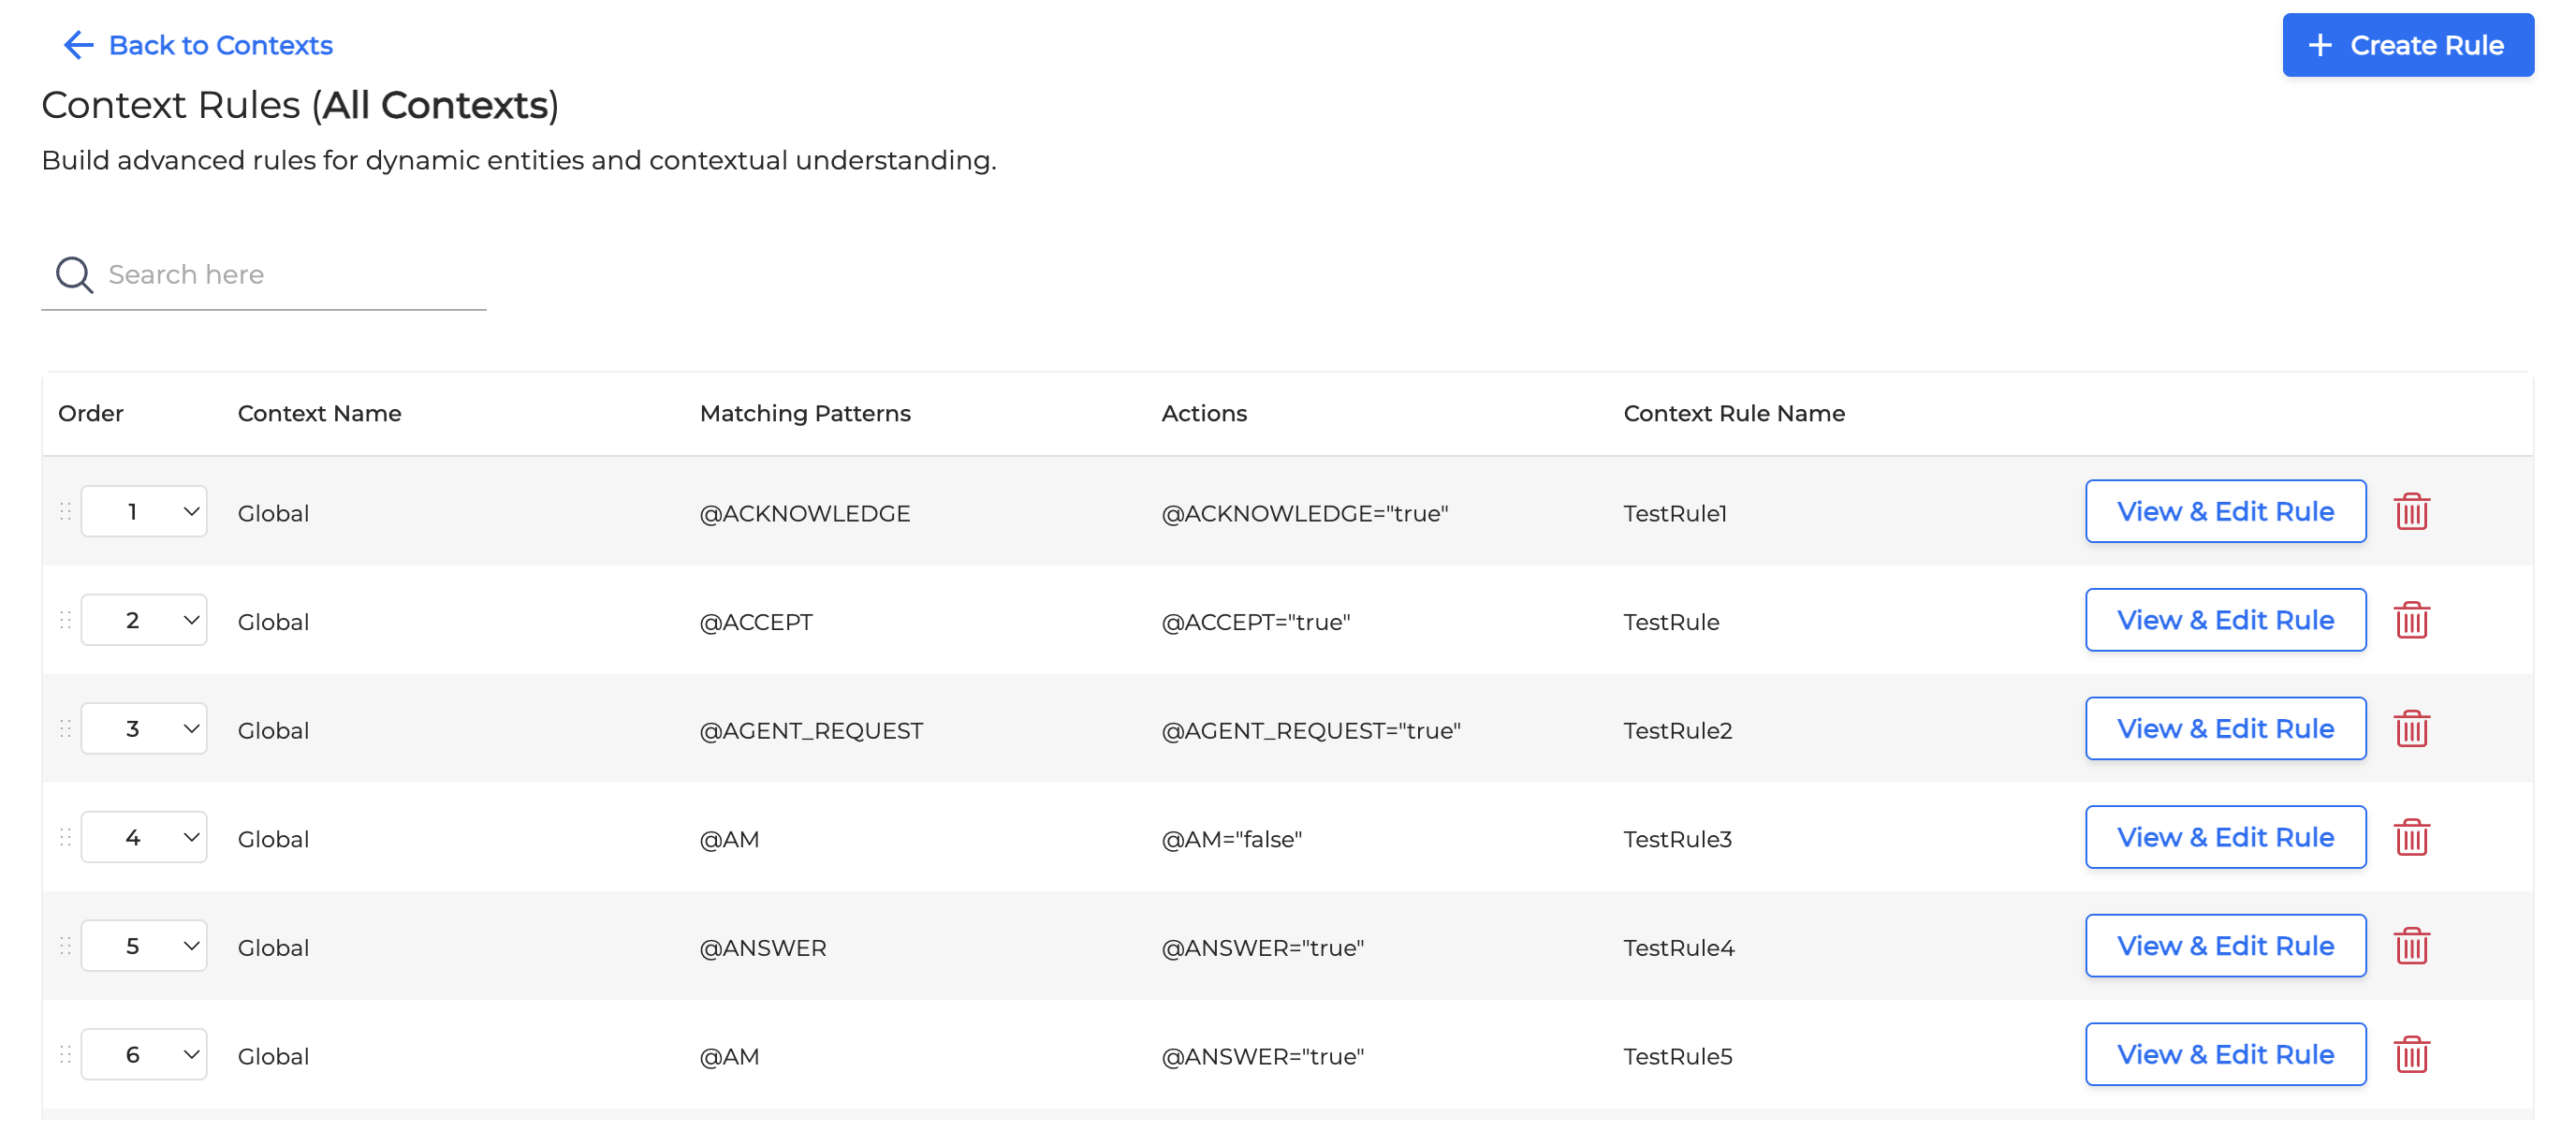Click the Matching Patterns column header
This screenshot has height=1131, width=2576.
[x=805, y=413]
